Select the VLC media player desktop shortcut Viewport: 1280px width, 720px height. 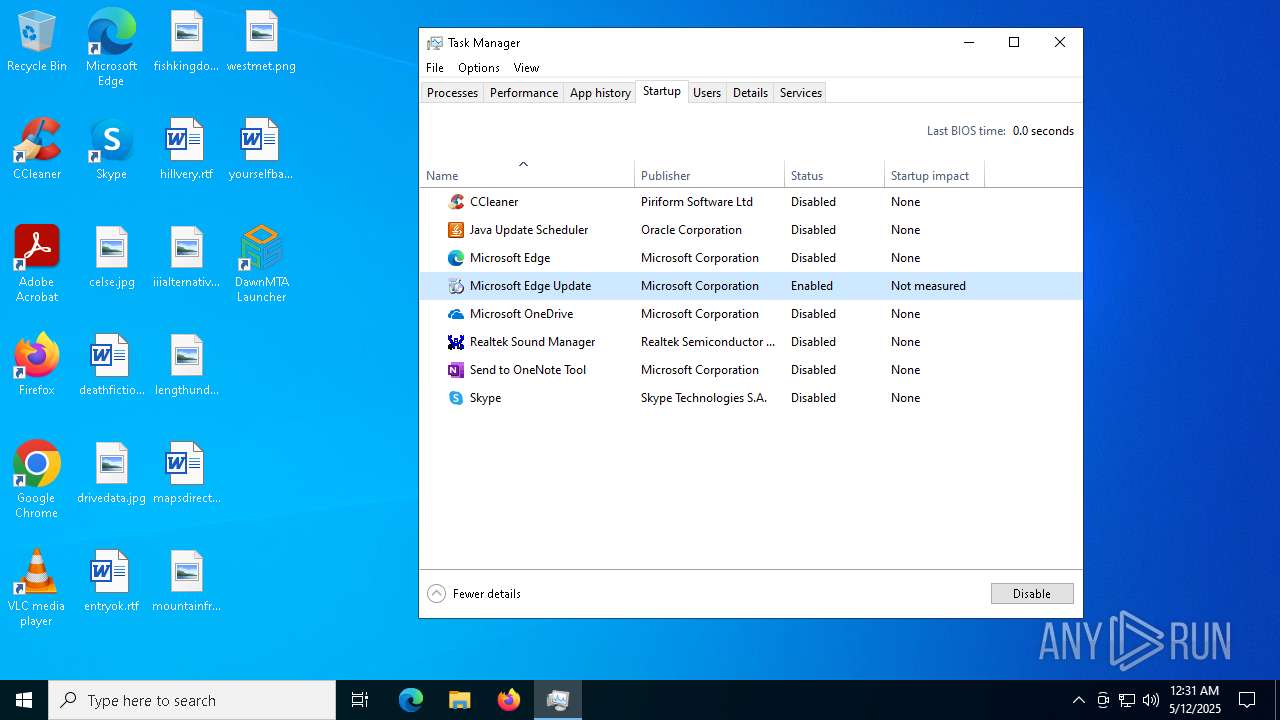[x=37, y=588]
